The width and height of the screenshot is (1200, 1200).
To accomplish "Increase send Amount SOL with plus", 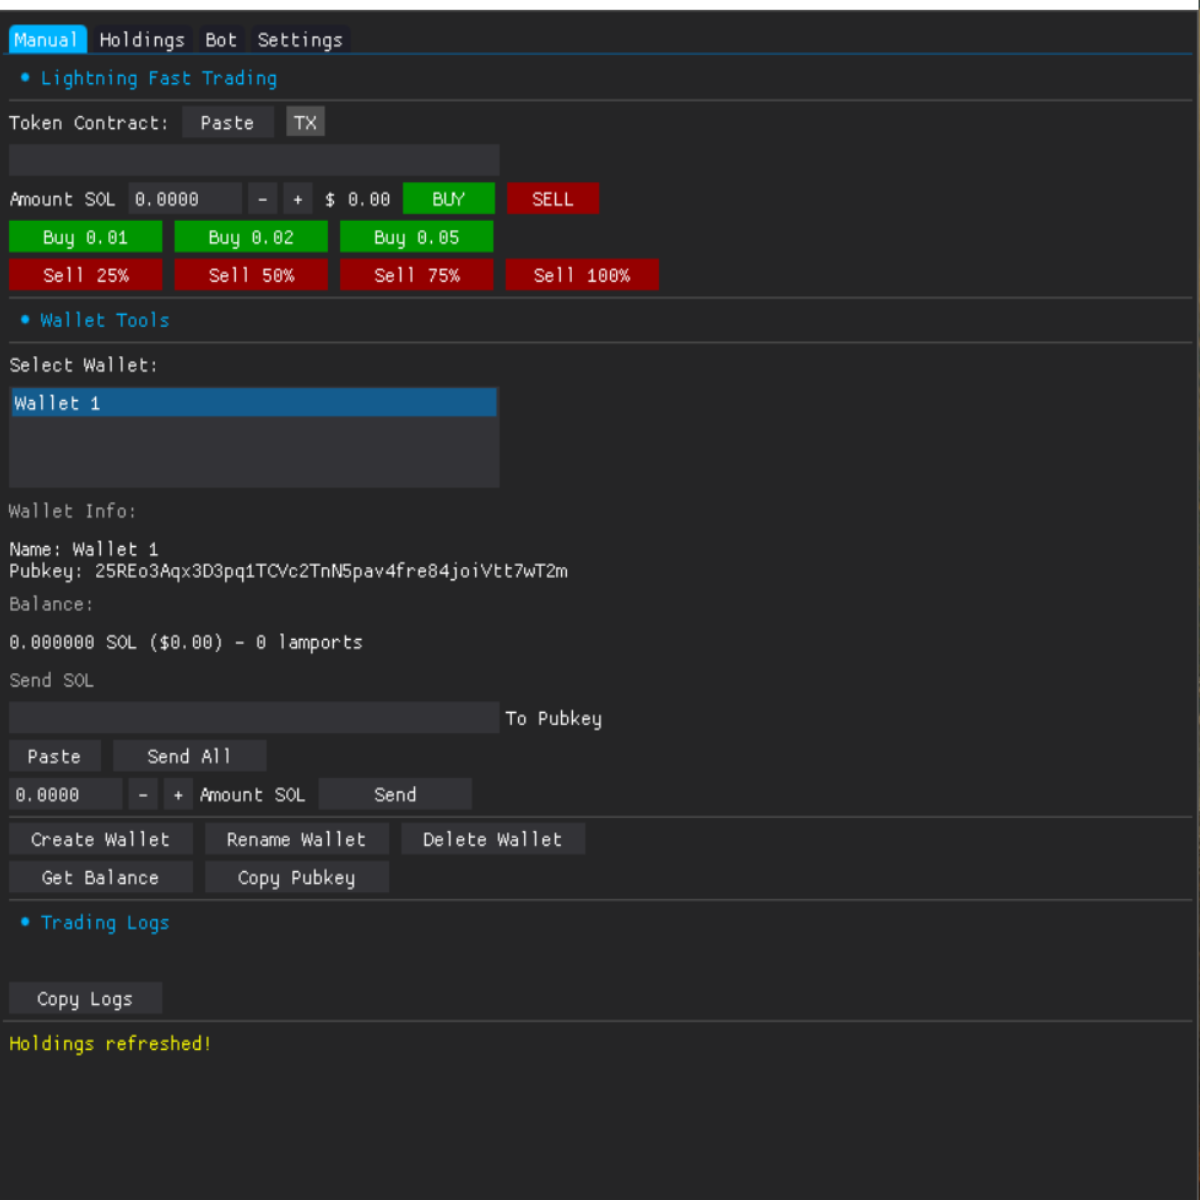I will (178, 795).
